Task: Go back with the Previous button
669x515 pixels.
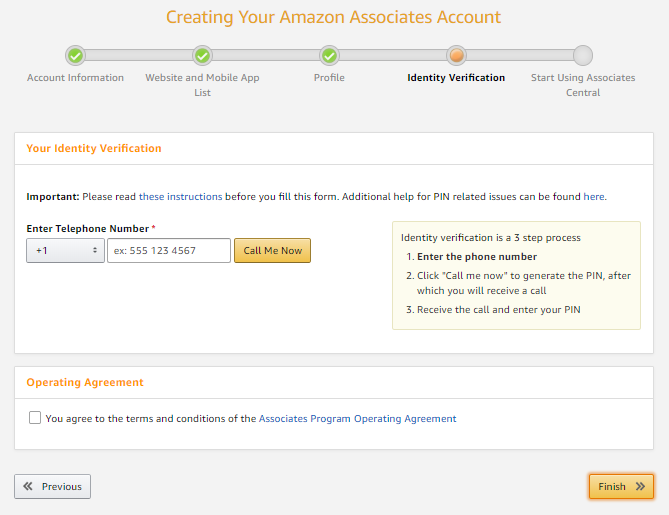Action: (52, 486)
